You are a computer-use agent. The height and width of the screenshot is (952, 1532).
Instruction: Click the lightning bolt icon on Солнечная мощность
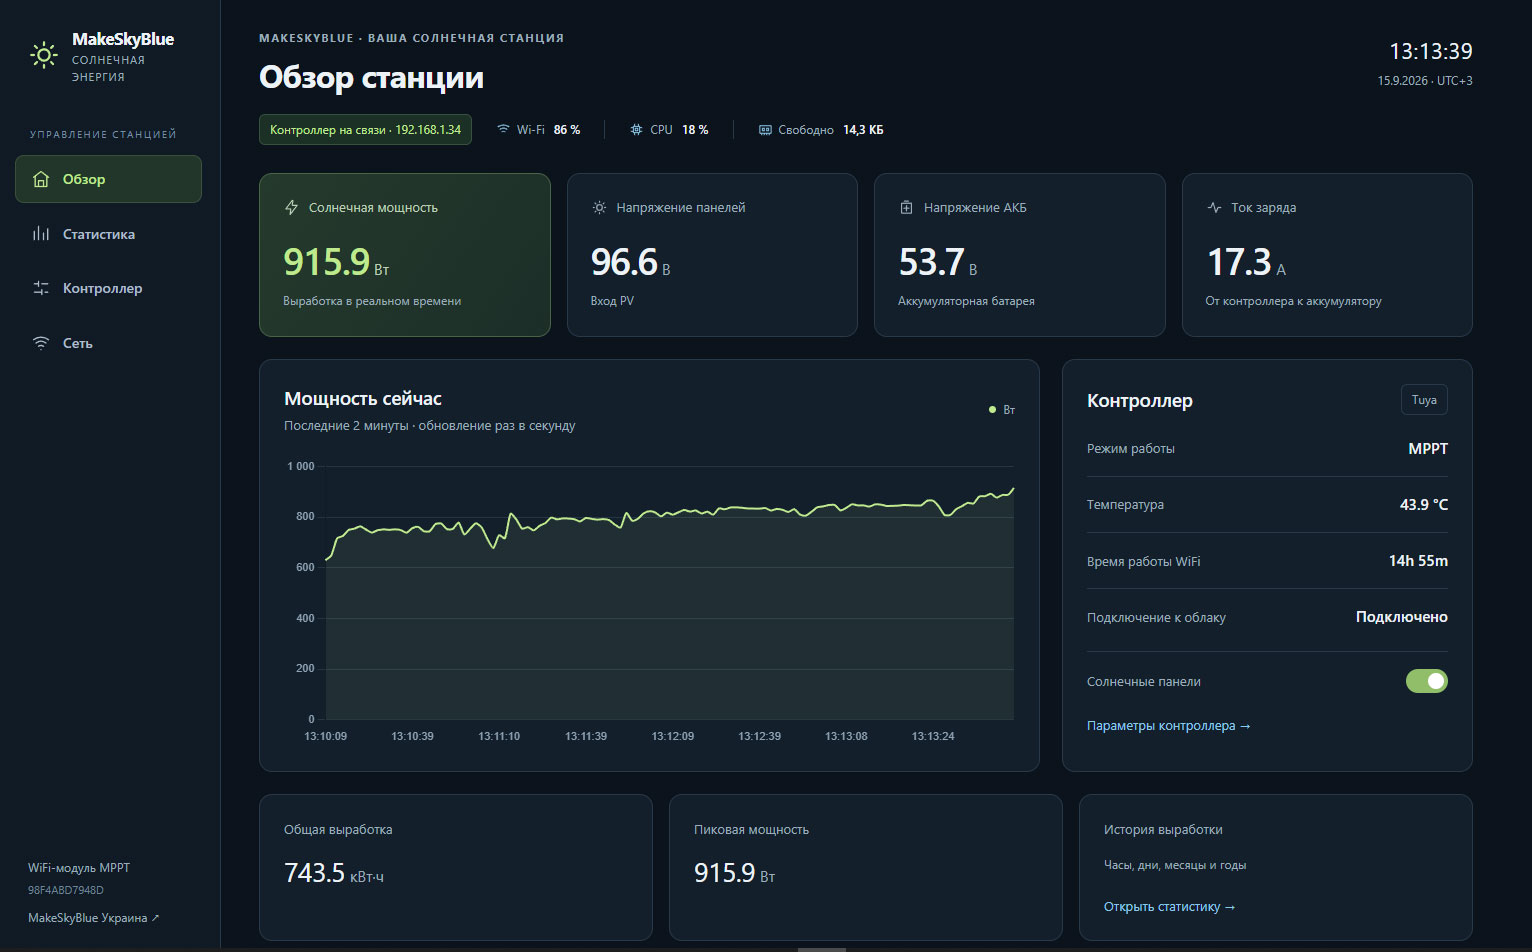292,208
